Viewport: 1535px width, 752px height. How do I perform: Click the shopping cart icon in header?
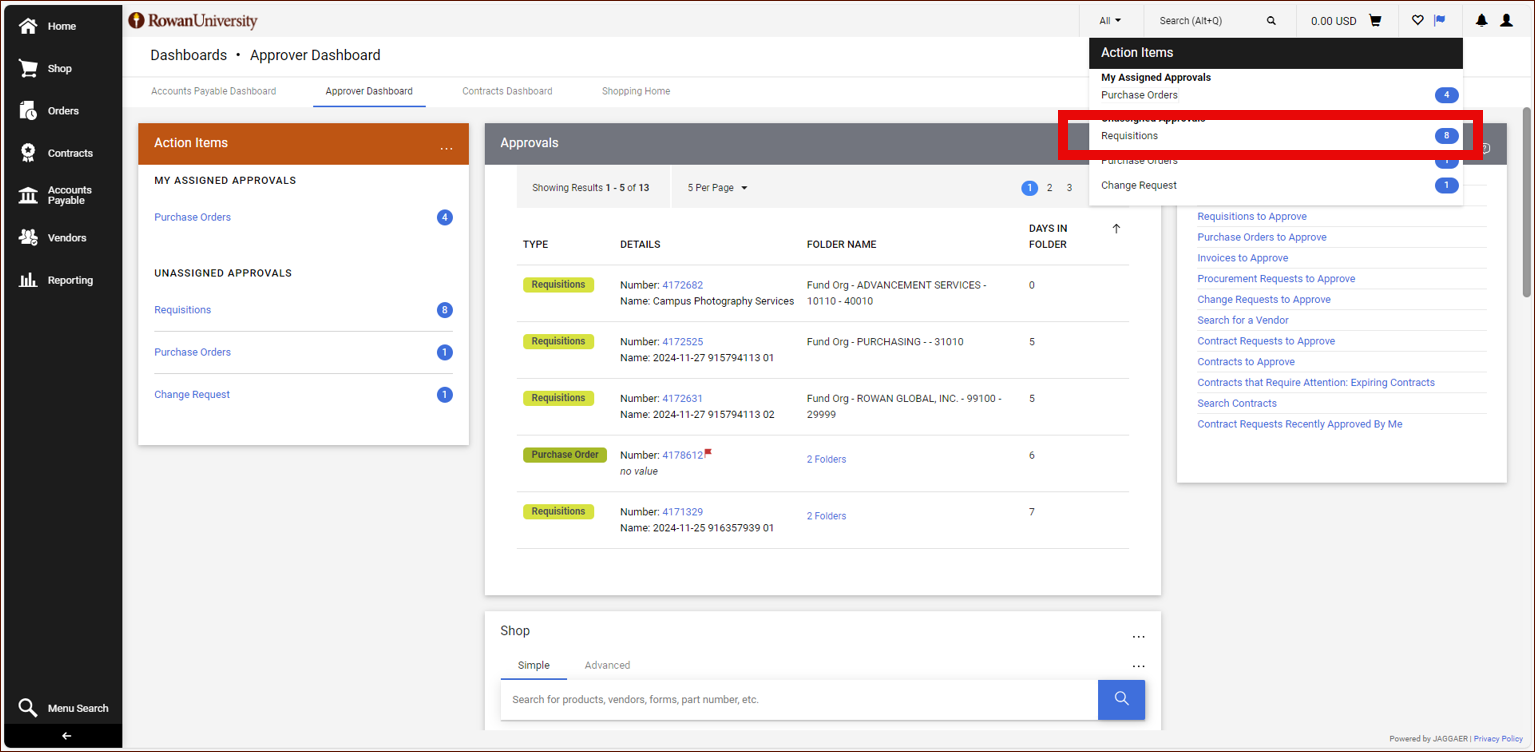click(x=1375, y=20)
